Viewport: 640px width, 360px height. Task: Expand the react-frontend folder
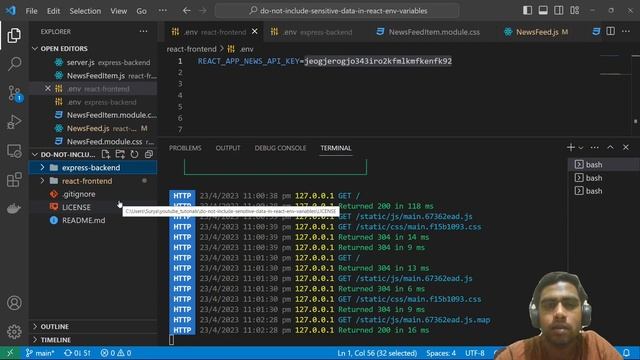pos(42,180)
